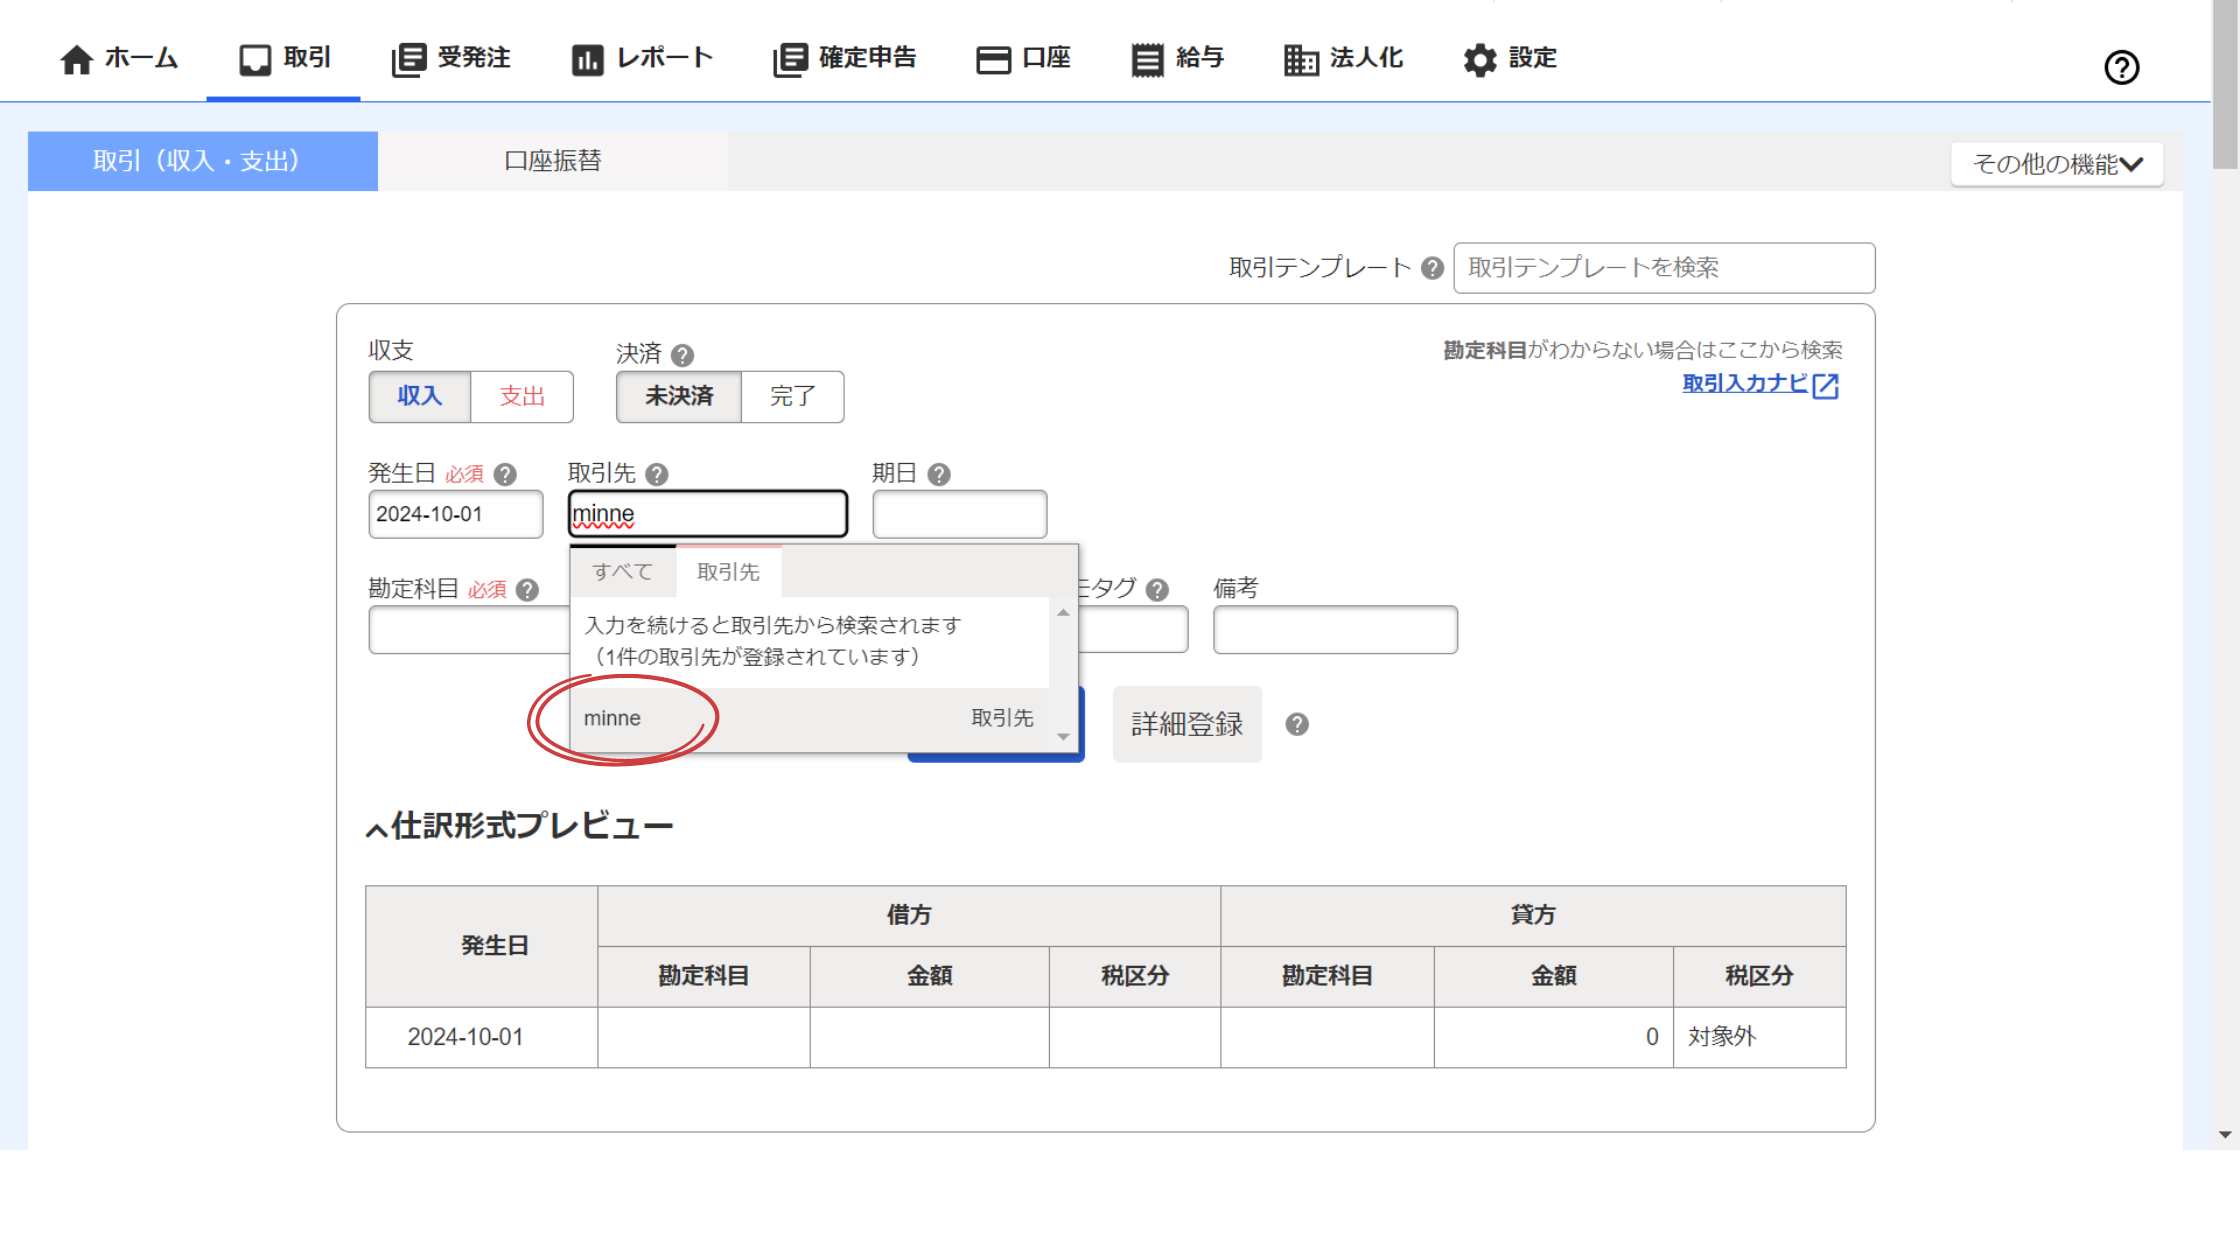Click help icon beside 決済 label

click(x=682, y=355)
